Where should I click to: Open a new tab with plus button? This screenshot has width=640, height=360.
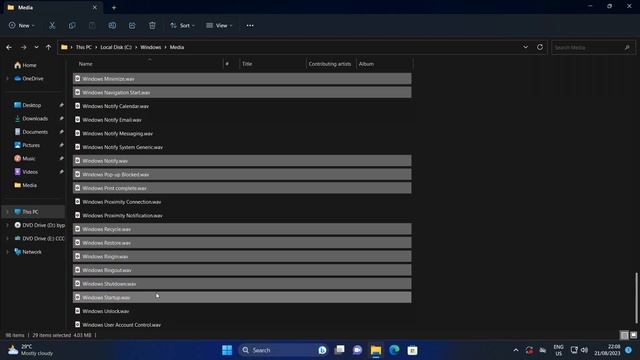[114, 7]
